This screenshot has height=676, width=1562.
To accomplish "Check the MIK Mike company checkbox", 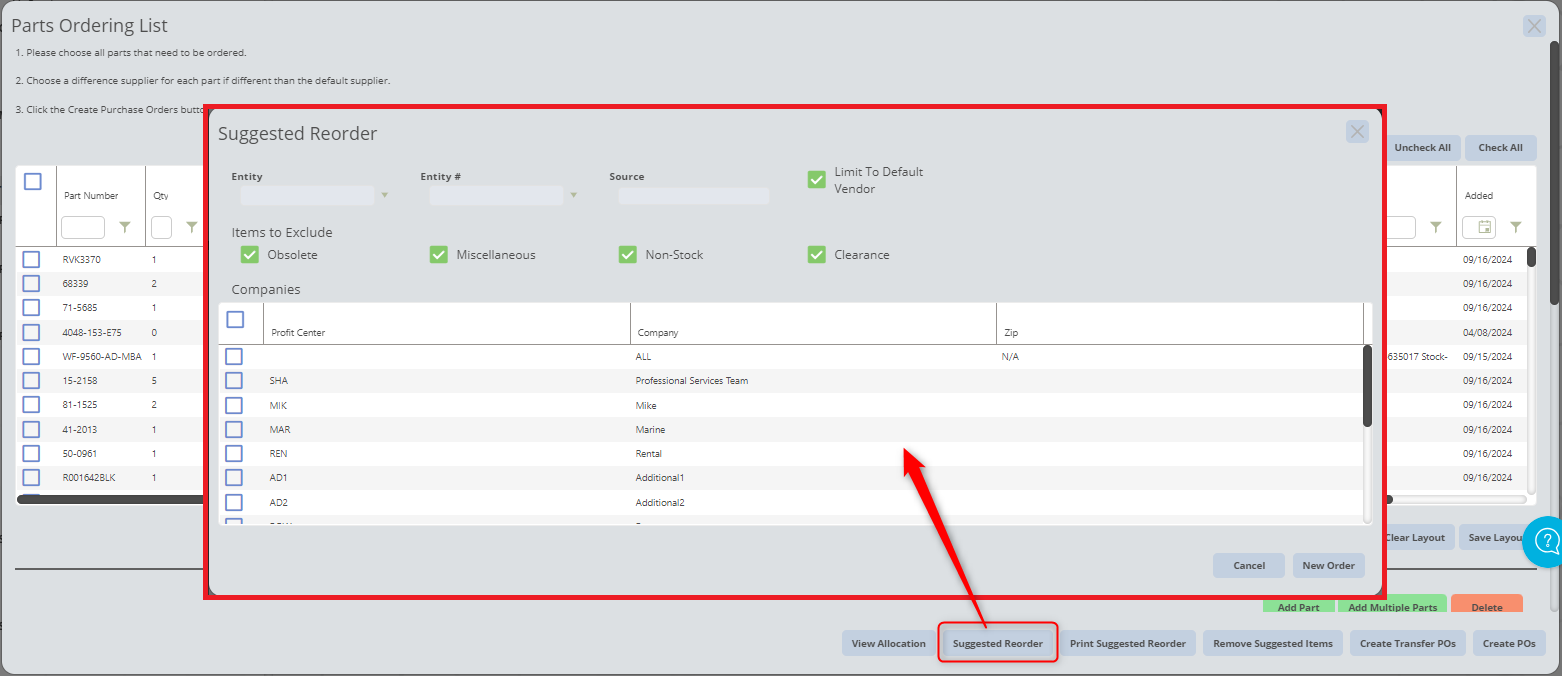I will pyautogui.click(x=234, y=405).
